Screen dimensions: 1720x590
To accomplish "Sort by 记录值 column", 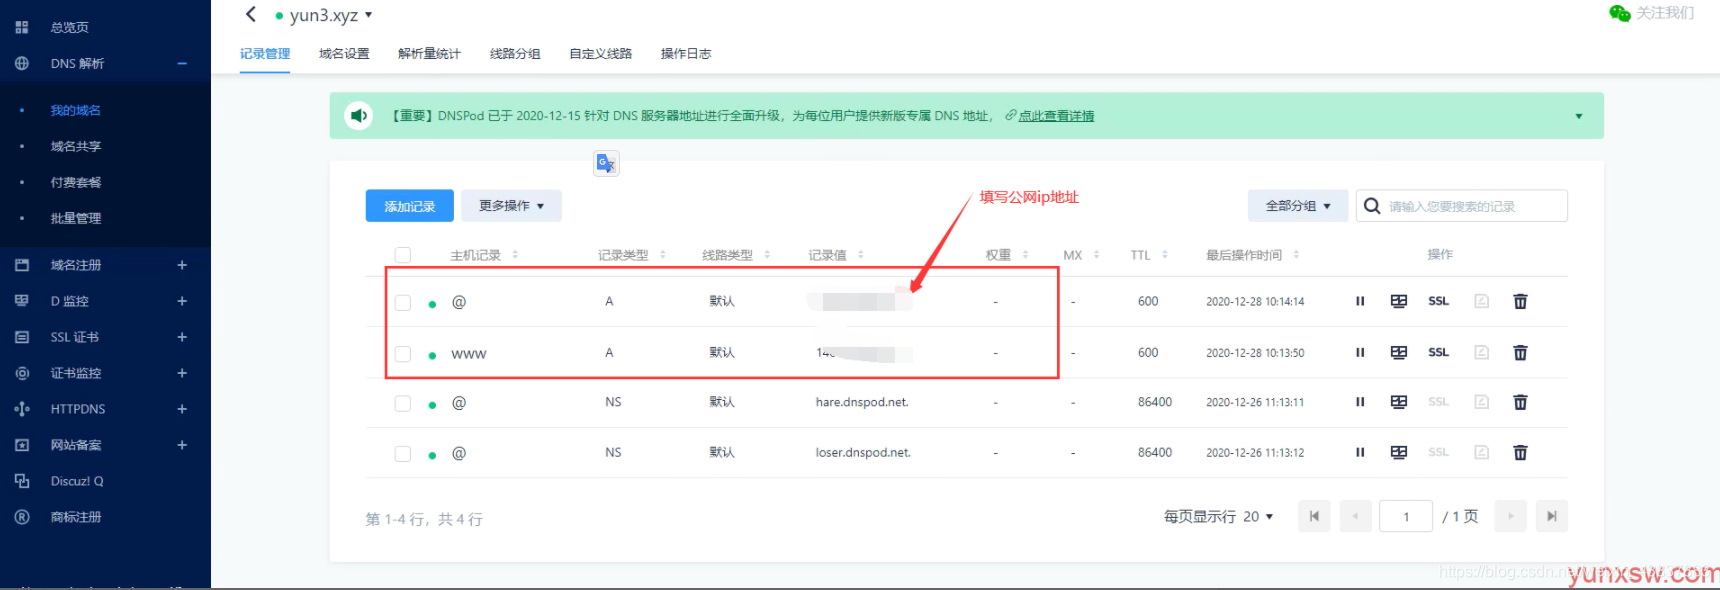I will [x=861, y=255].
